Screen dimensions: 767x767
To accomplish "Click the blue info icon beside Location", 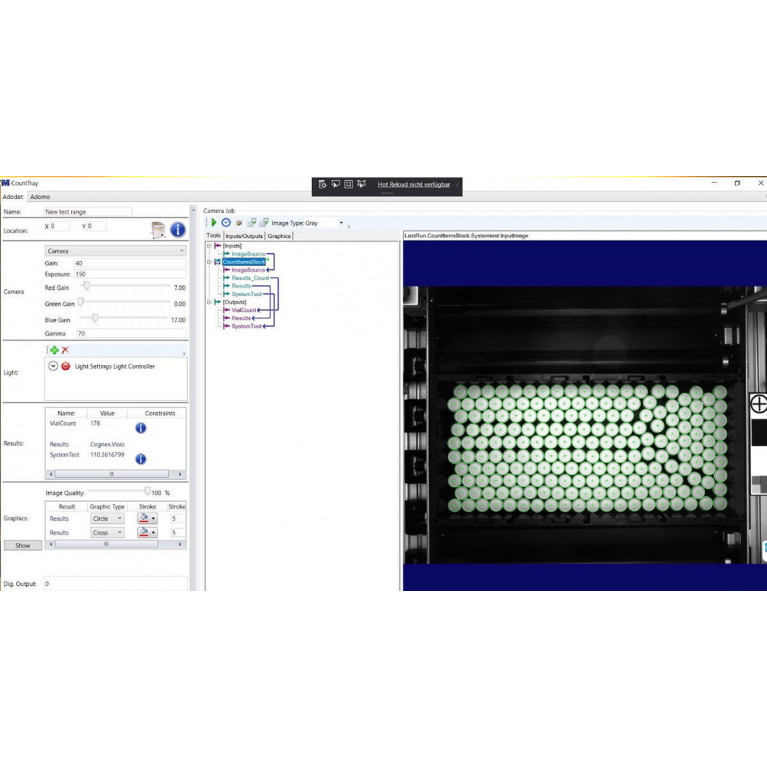I will 177,230.
